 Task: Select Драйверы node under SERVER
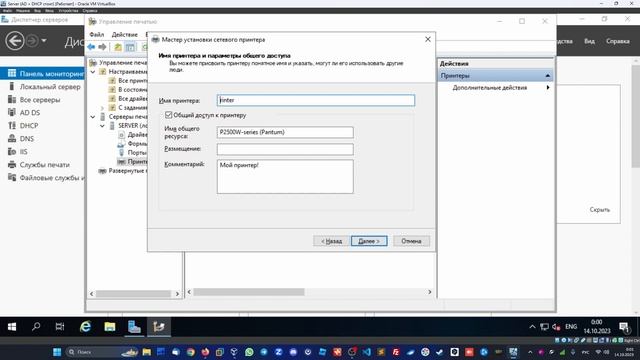coord(133,135)
